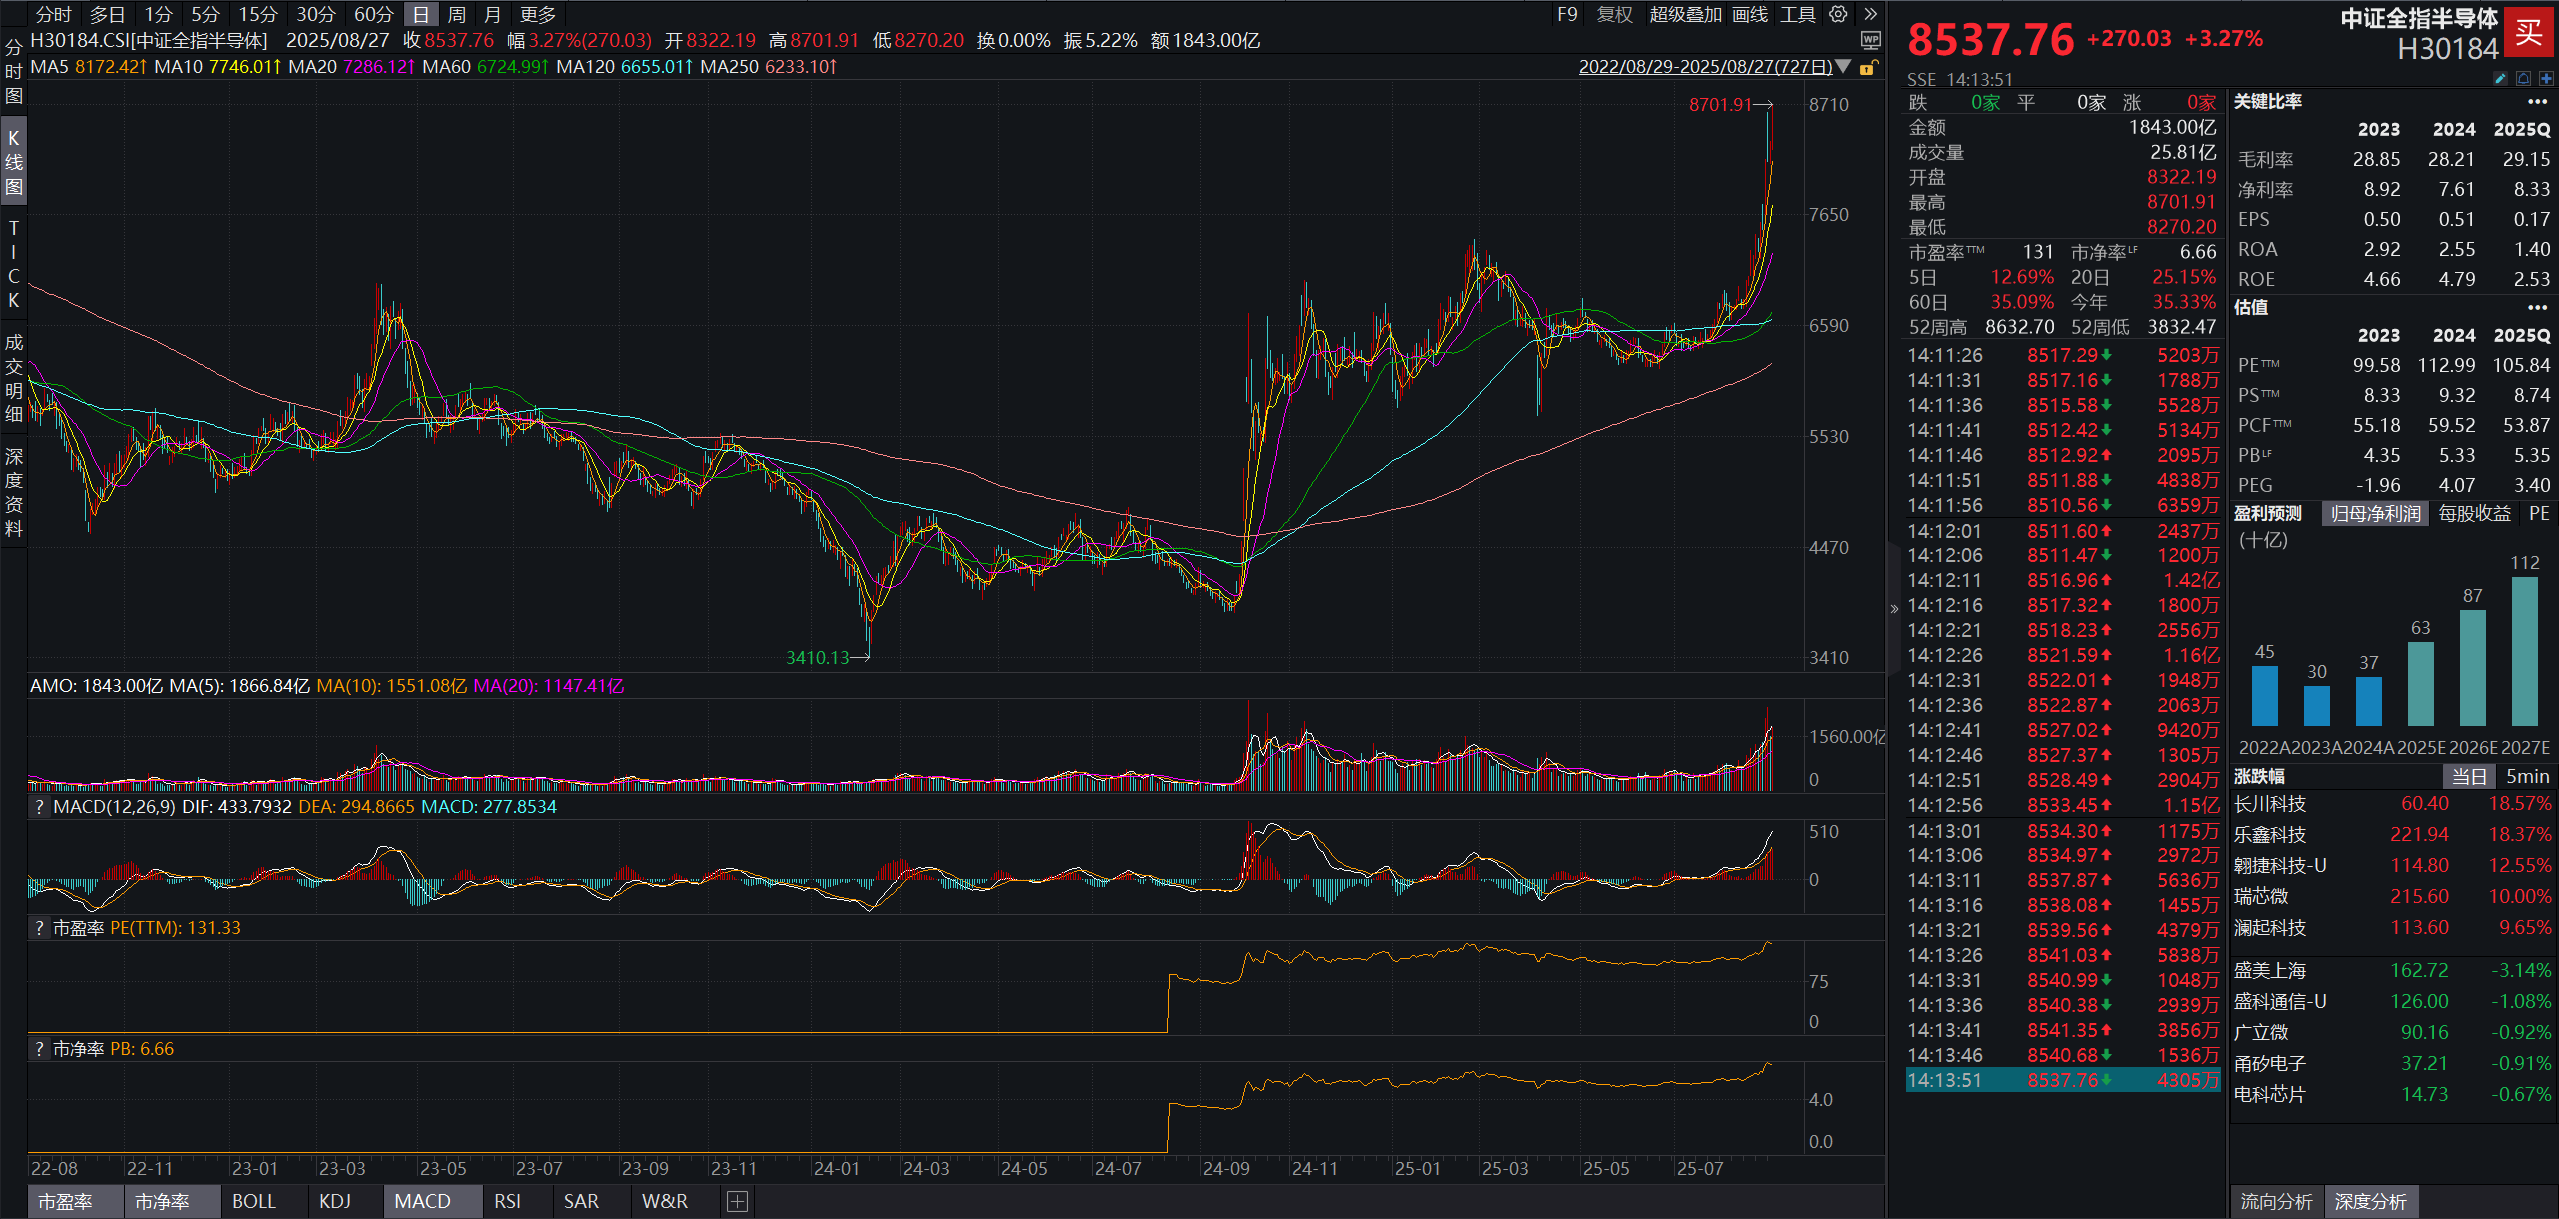
Task: Open the chart settings gear icon
Action: [1838, 14]
